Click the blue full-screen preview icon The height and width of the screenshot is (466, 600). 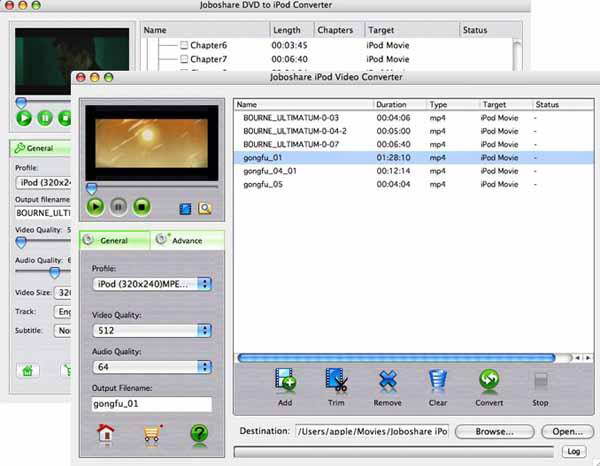tap(186, 209)
